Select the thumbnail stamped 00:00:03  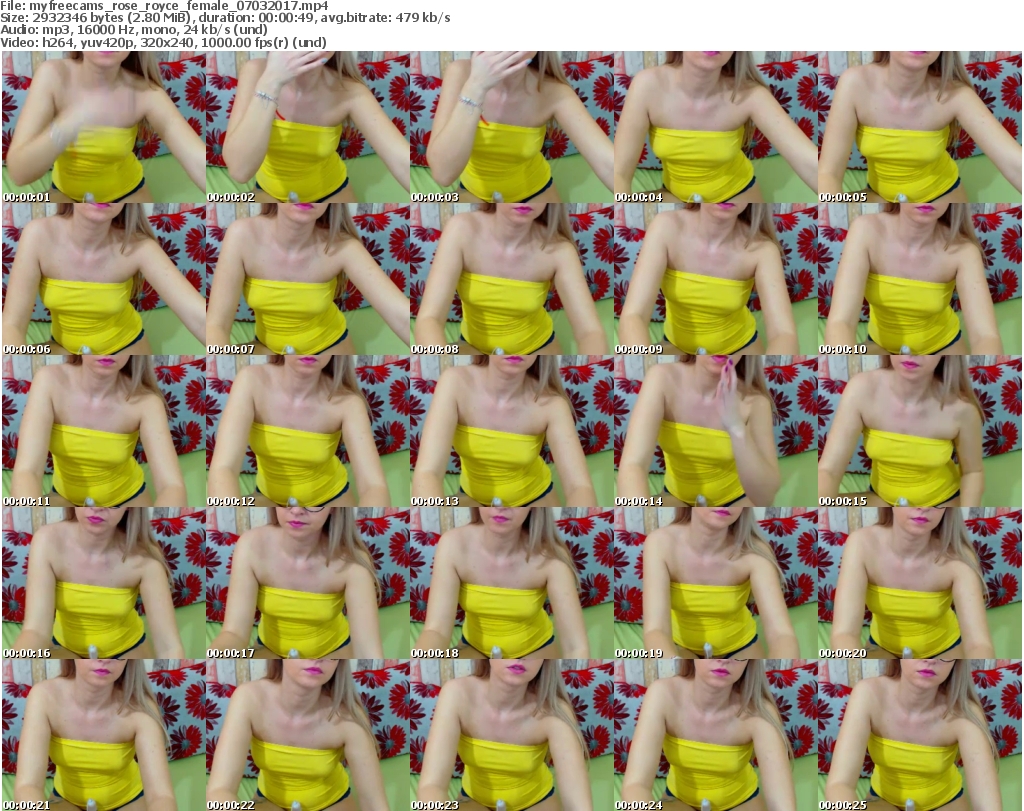[x=511, y=127]
